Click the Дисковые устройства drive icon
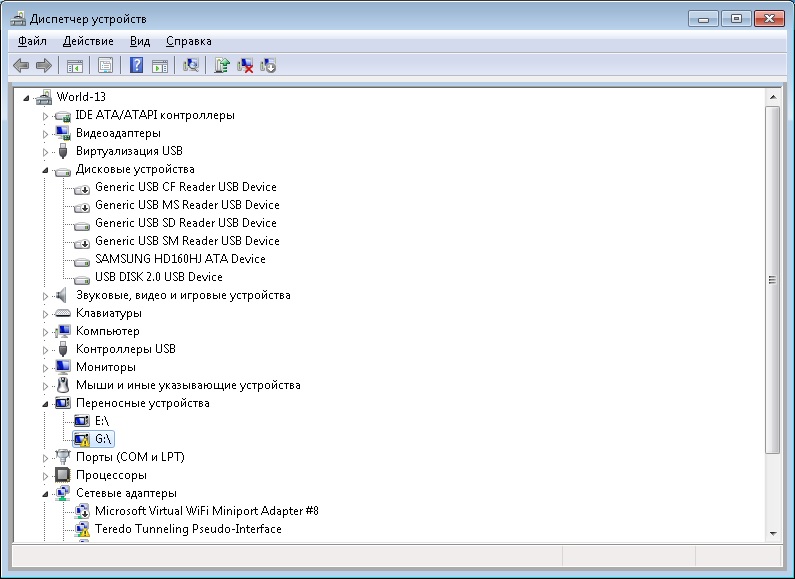The height and width of the screenshot is (579, 795). click(x=63, y=171)
